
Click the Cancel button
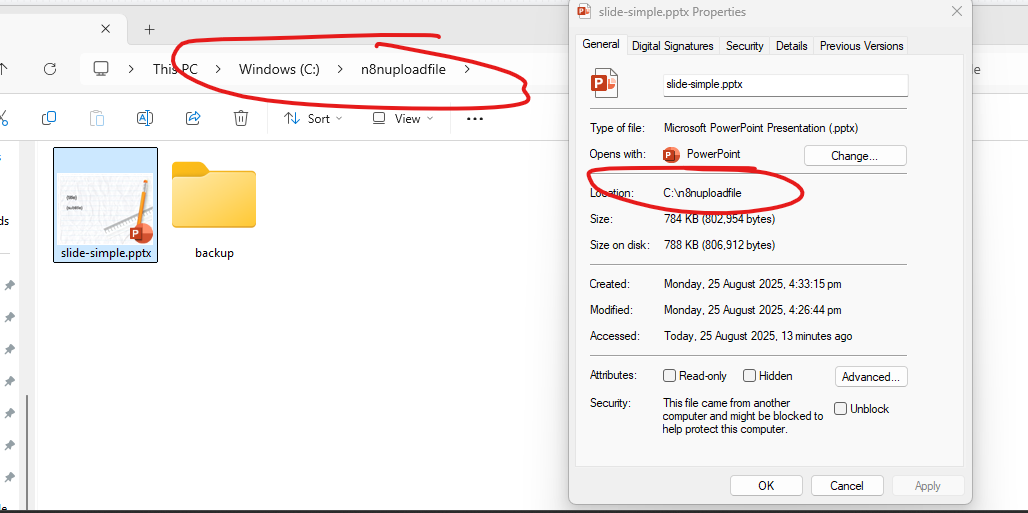(x=846, y=486)
